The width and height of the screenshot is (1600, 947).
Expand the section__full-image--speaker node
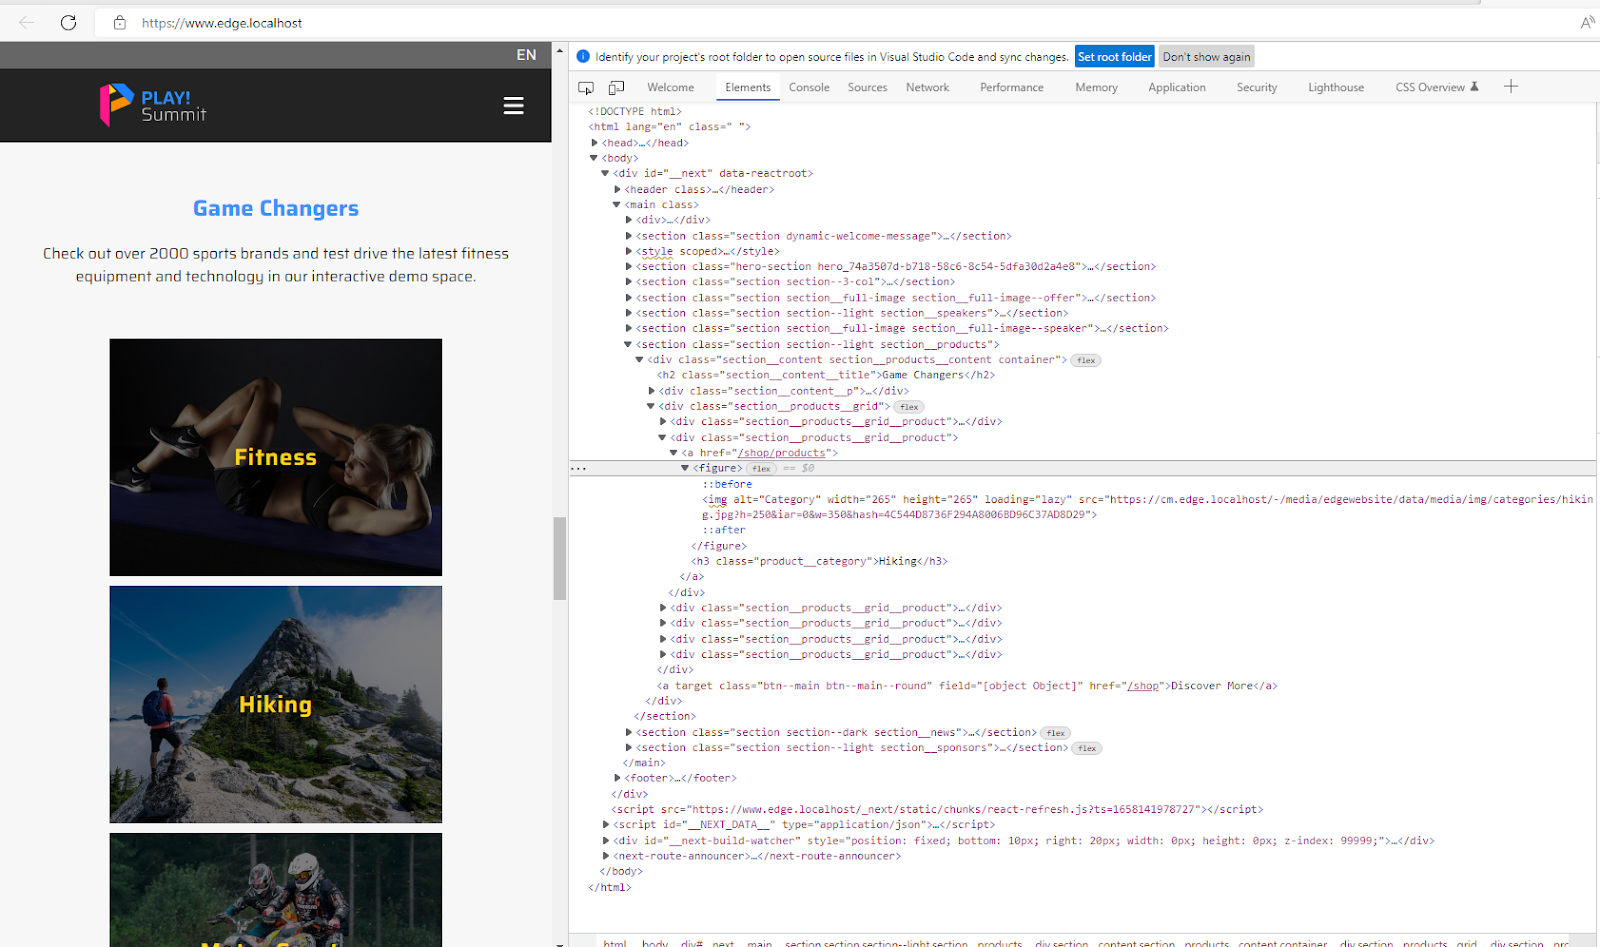point(628,328)
